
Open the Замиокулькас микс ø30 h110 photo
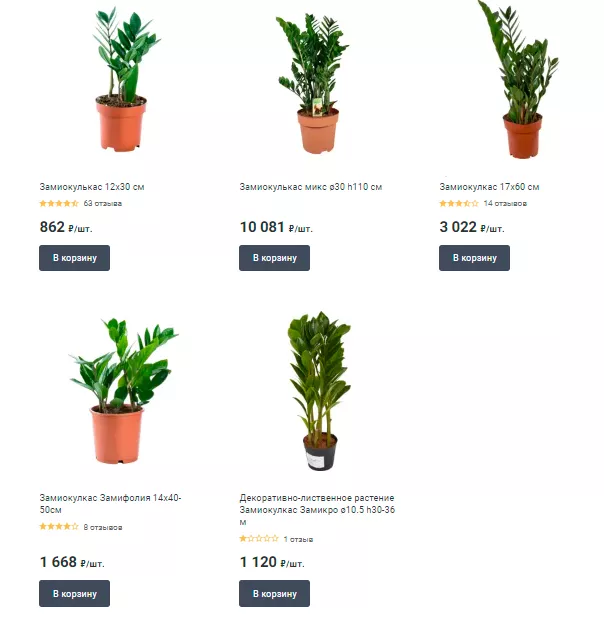312,84
